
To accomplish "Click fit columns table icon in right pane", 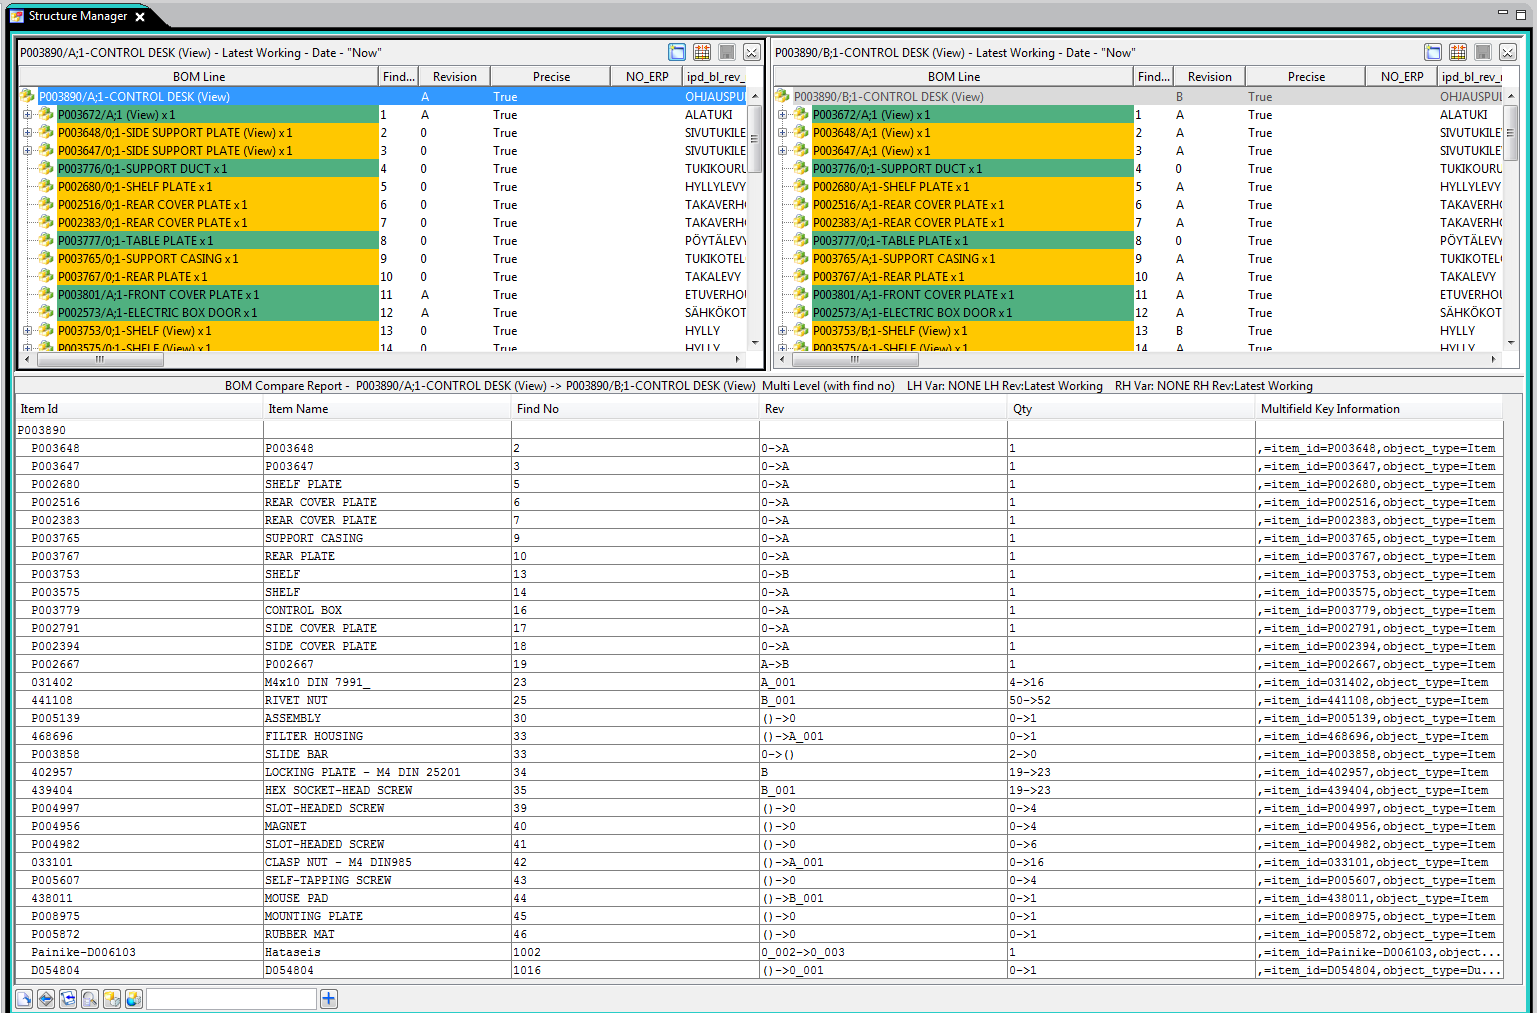I will coord(1458,52).
